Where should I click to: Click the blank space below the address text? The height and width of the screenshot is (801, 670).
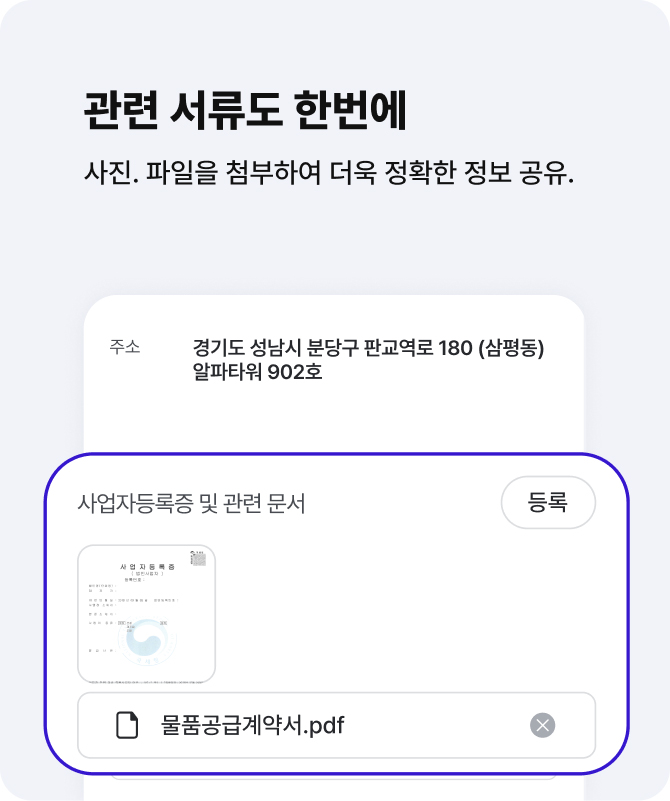coord(334,416)
